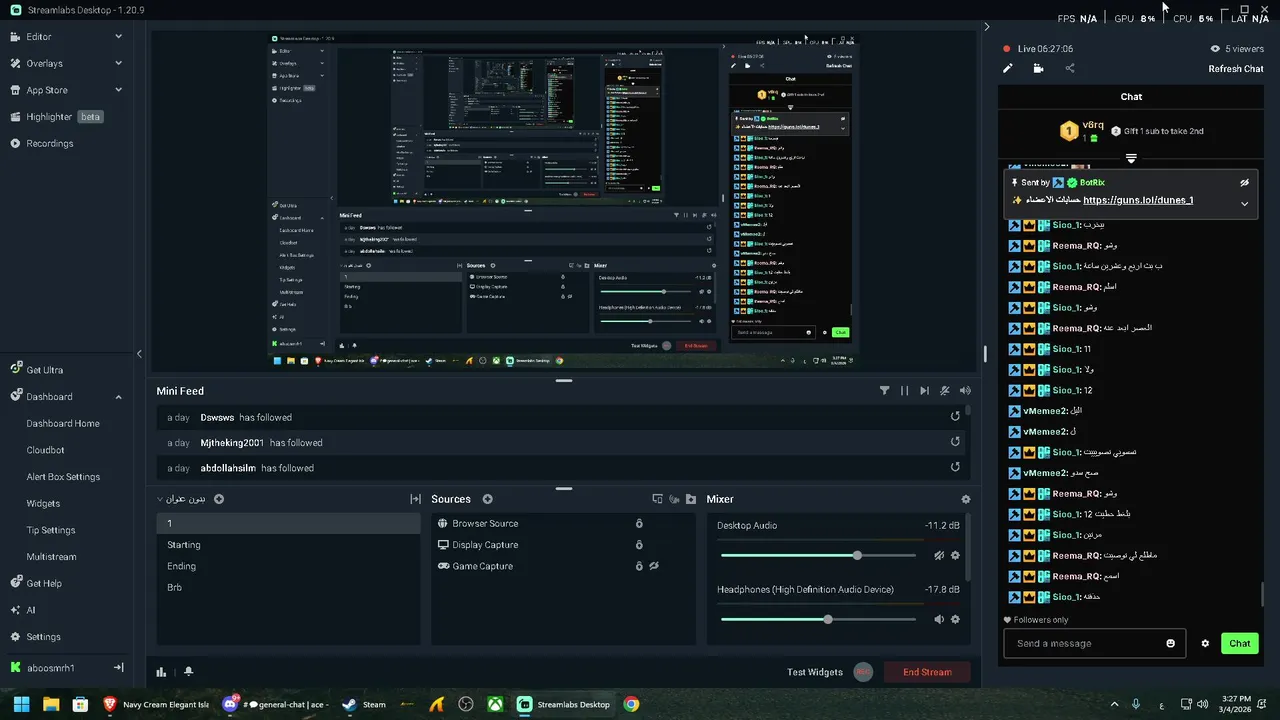The image size is (1280, 720).
Task: Add a new scene with plus icon
Action: pyautogui.click(x=219, y=499)
